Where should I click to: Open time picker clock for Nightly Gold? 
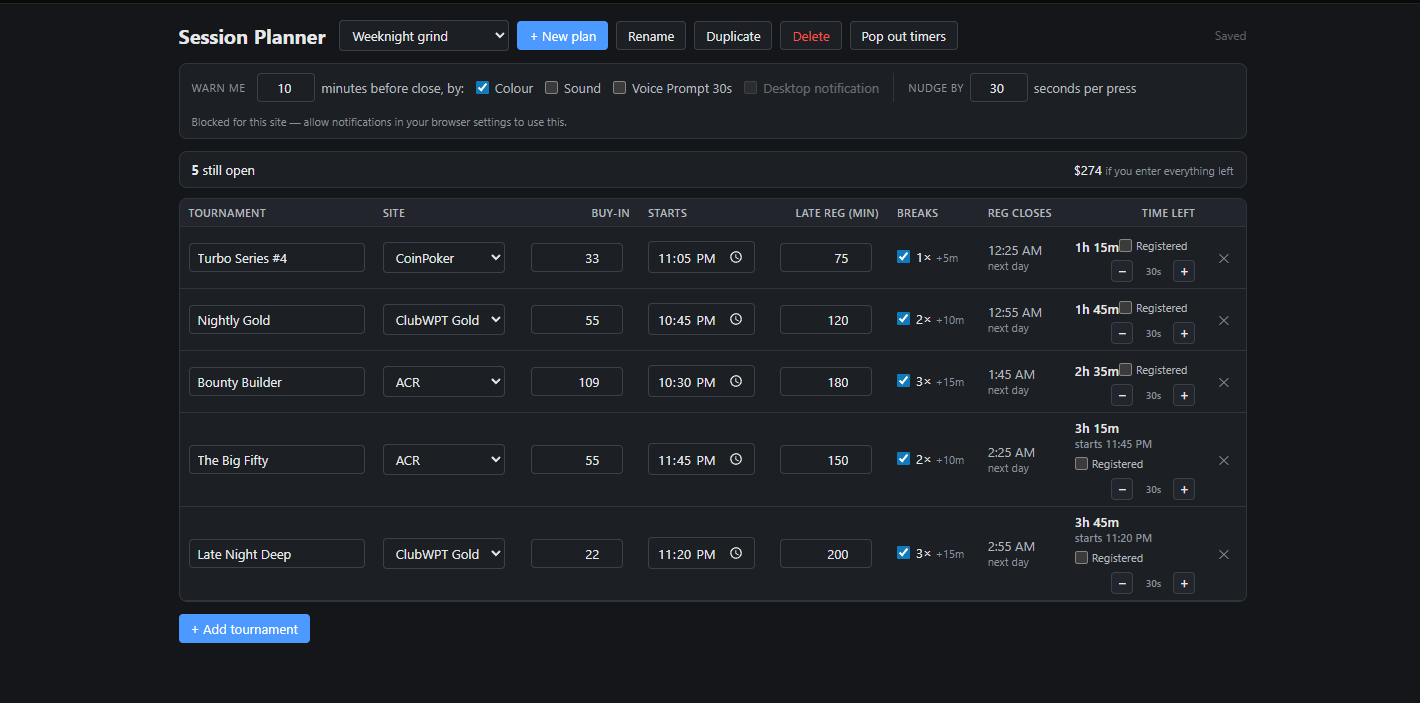pyautogui.click(x=736, y=319)
